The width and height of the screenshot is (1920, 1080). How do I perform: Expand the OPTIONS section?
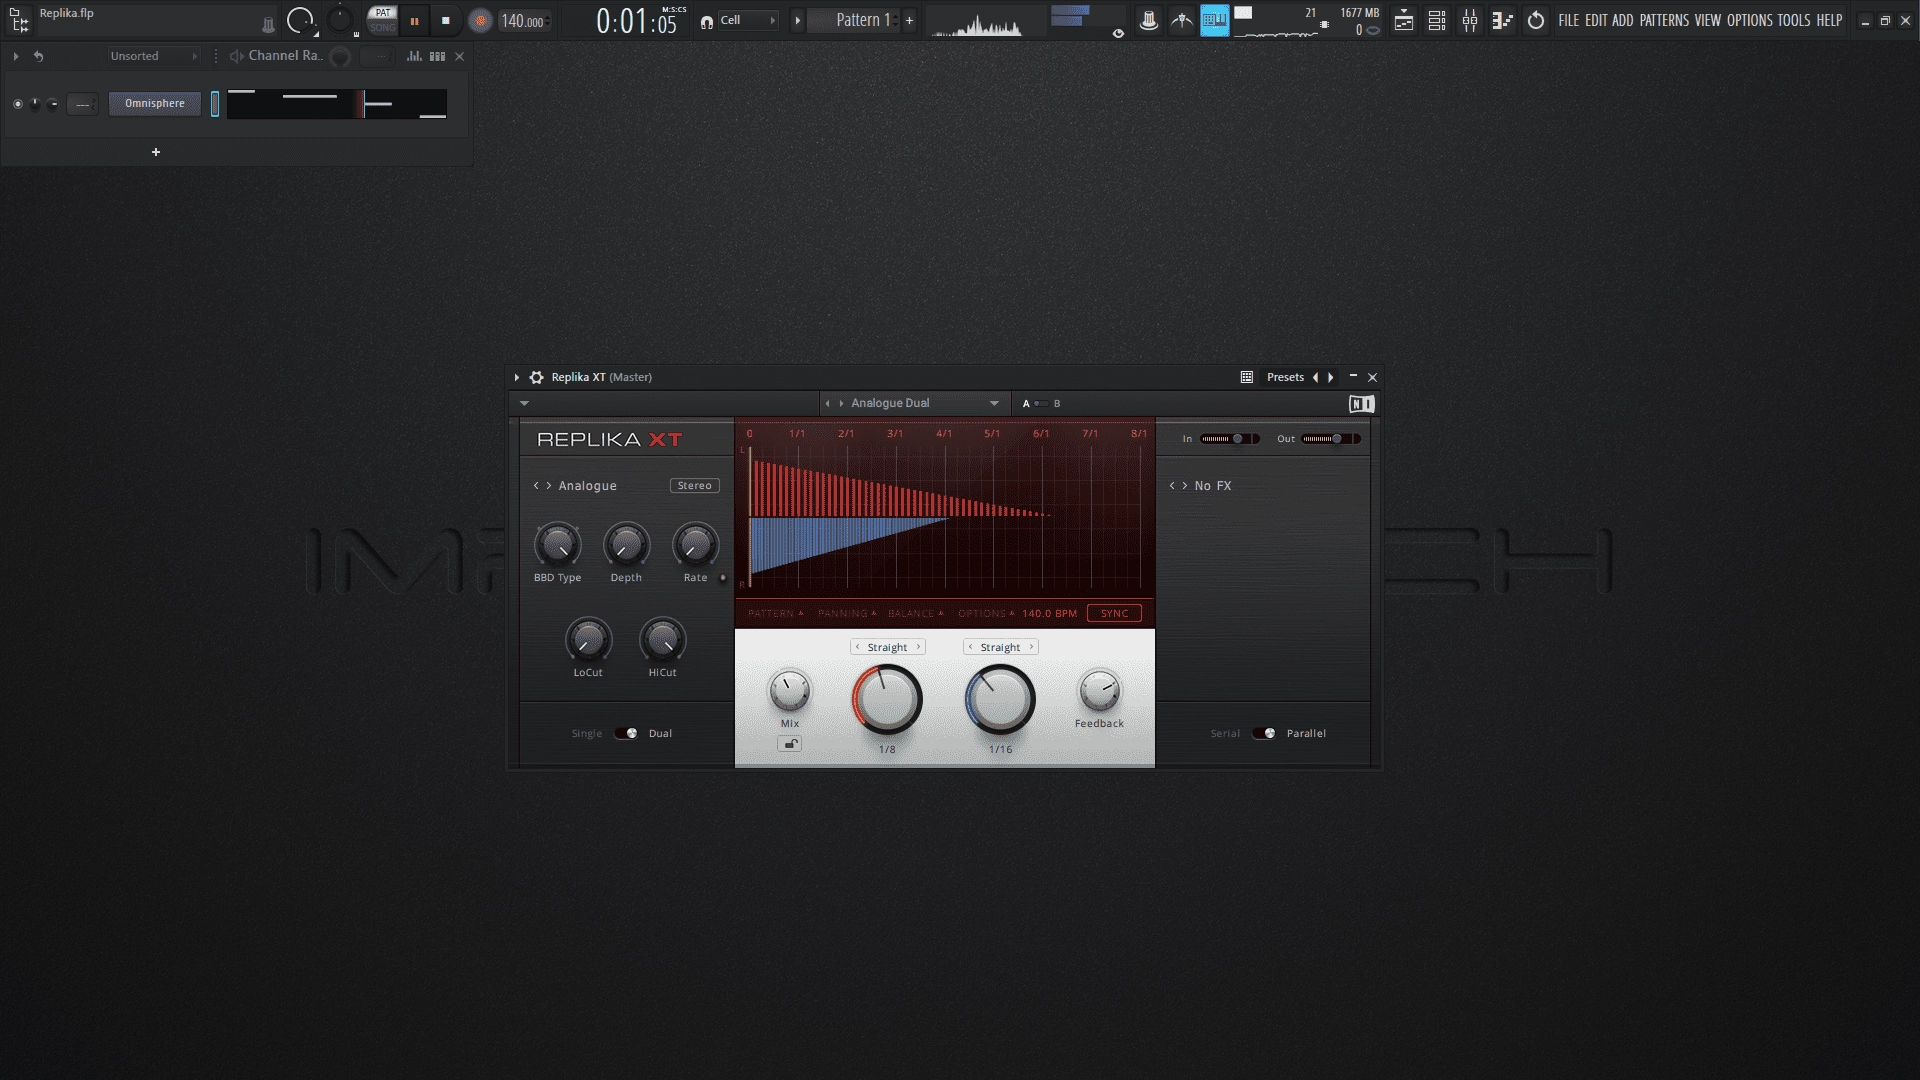(x=986, y=613)
